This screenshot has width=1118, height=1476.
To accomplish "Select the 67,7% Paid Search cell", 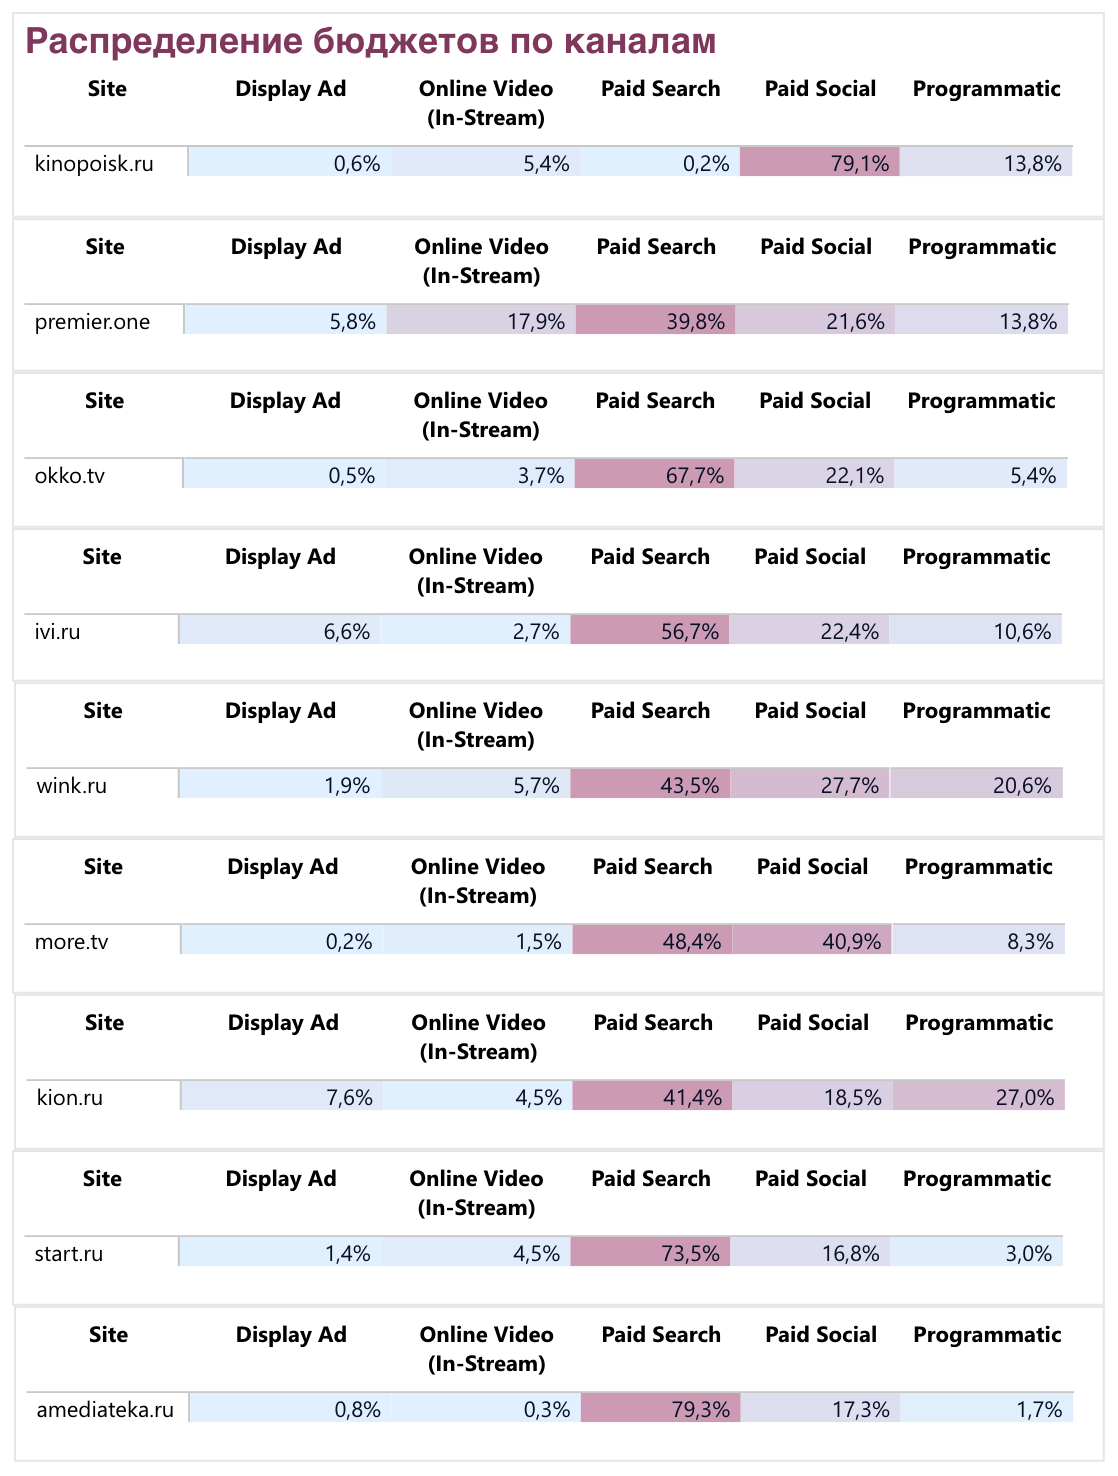I will pyautogui.click(x=655, y=475).
